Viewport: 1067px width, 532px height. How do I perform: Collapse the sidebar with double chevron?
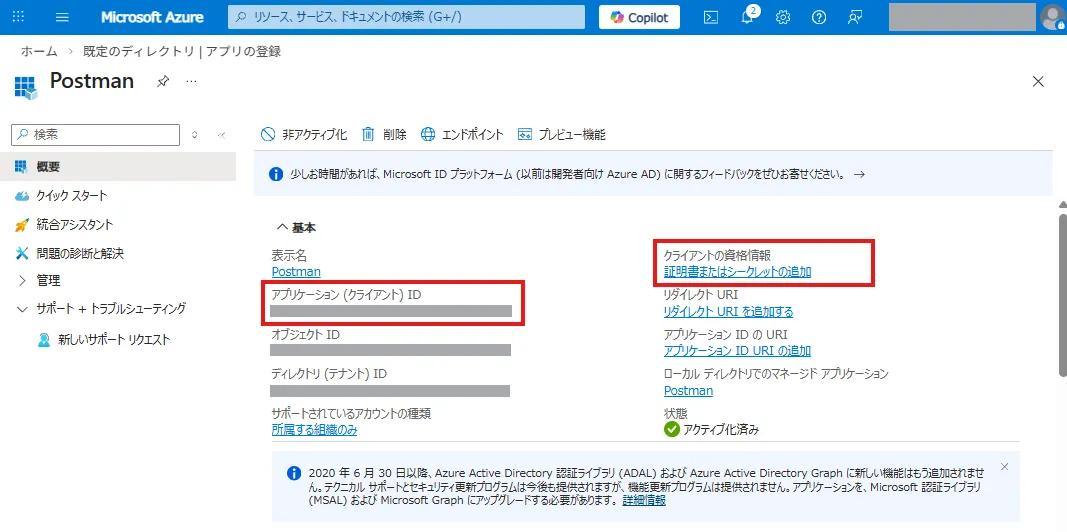point(221,135)
